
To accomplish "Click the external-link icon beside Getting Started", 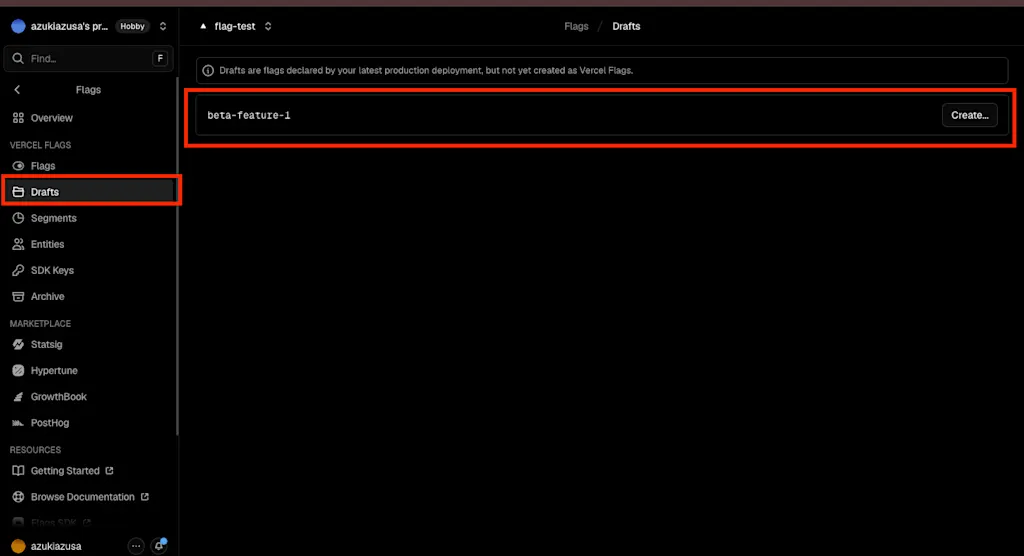I will pyautogui.click(x=109, y=470).
